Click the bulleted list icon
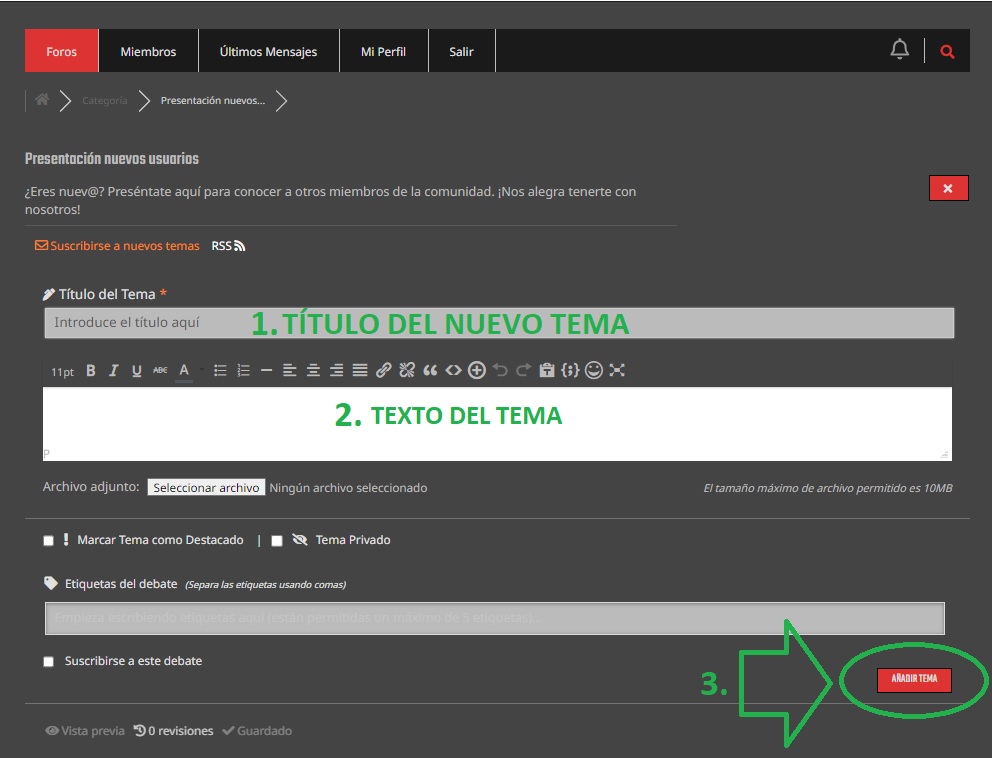The image size is (992, 758). click(x=220, y=371)
